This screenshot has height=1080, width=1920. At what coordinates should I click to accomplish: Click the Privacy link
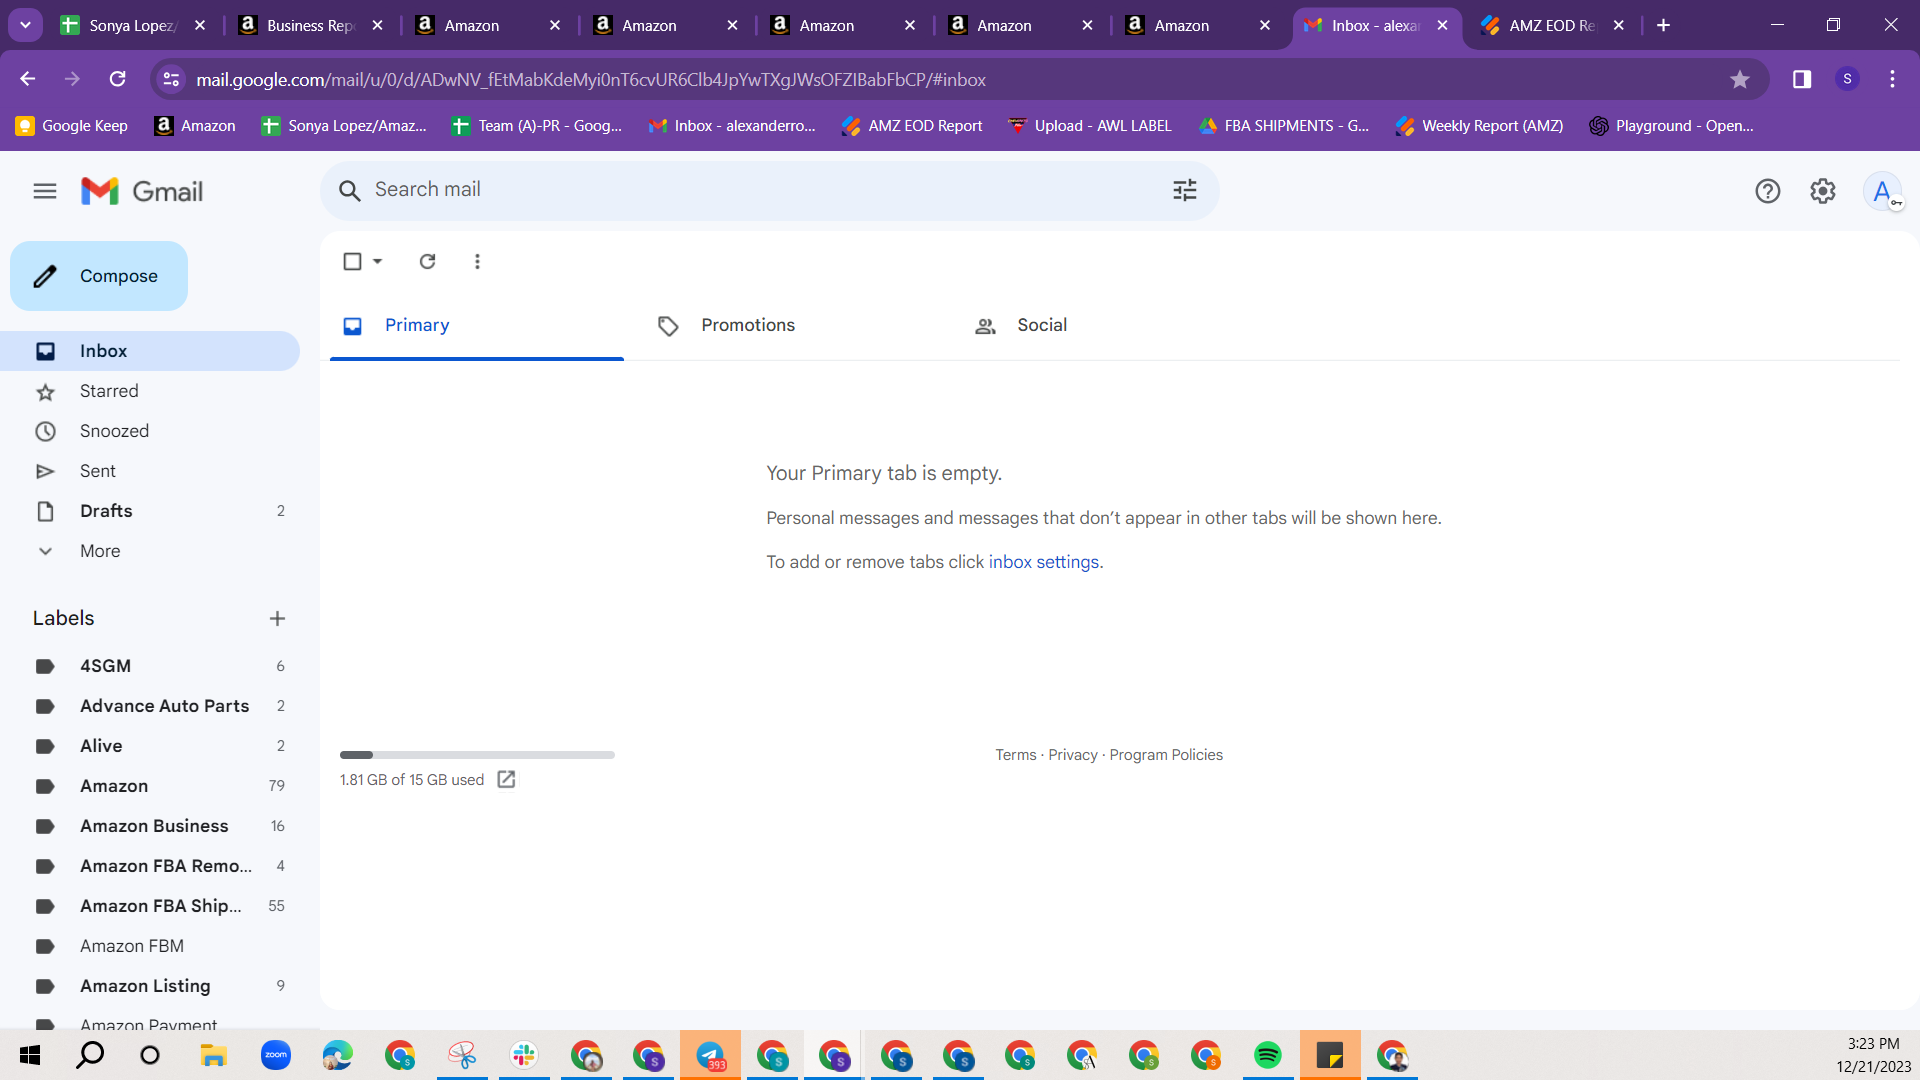(1072, 755)
